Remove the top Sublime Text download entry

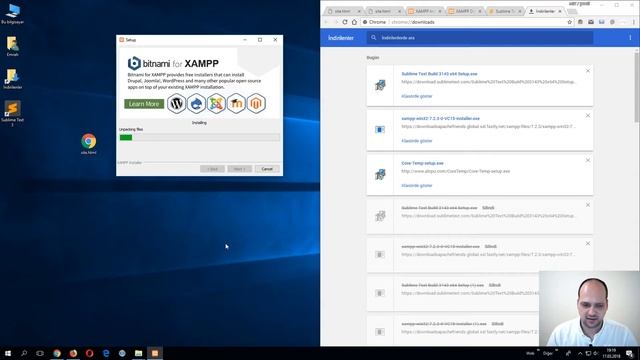pyautogui.click(x=588, y=71)
